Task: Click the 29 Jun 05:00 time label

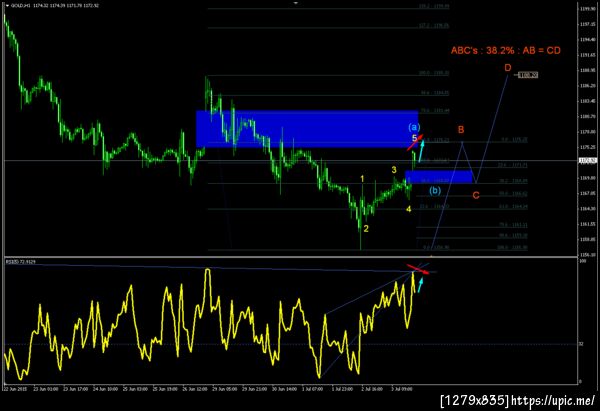Action: 225,389
